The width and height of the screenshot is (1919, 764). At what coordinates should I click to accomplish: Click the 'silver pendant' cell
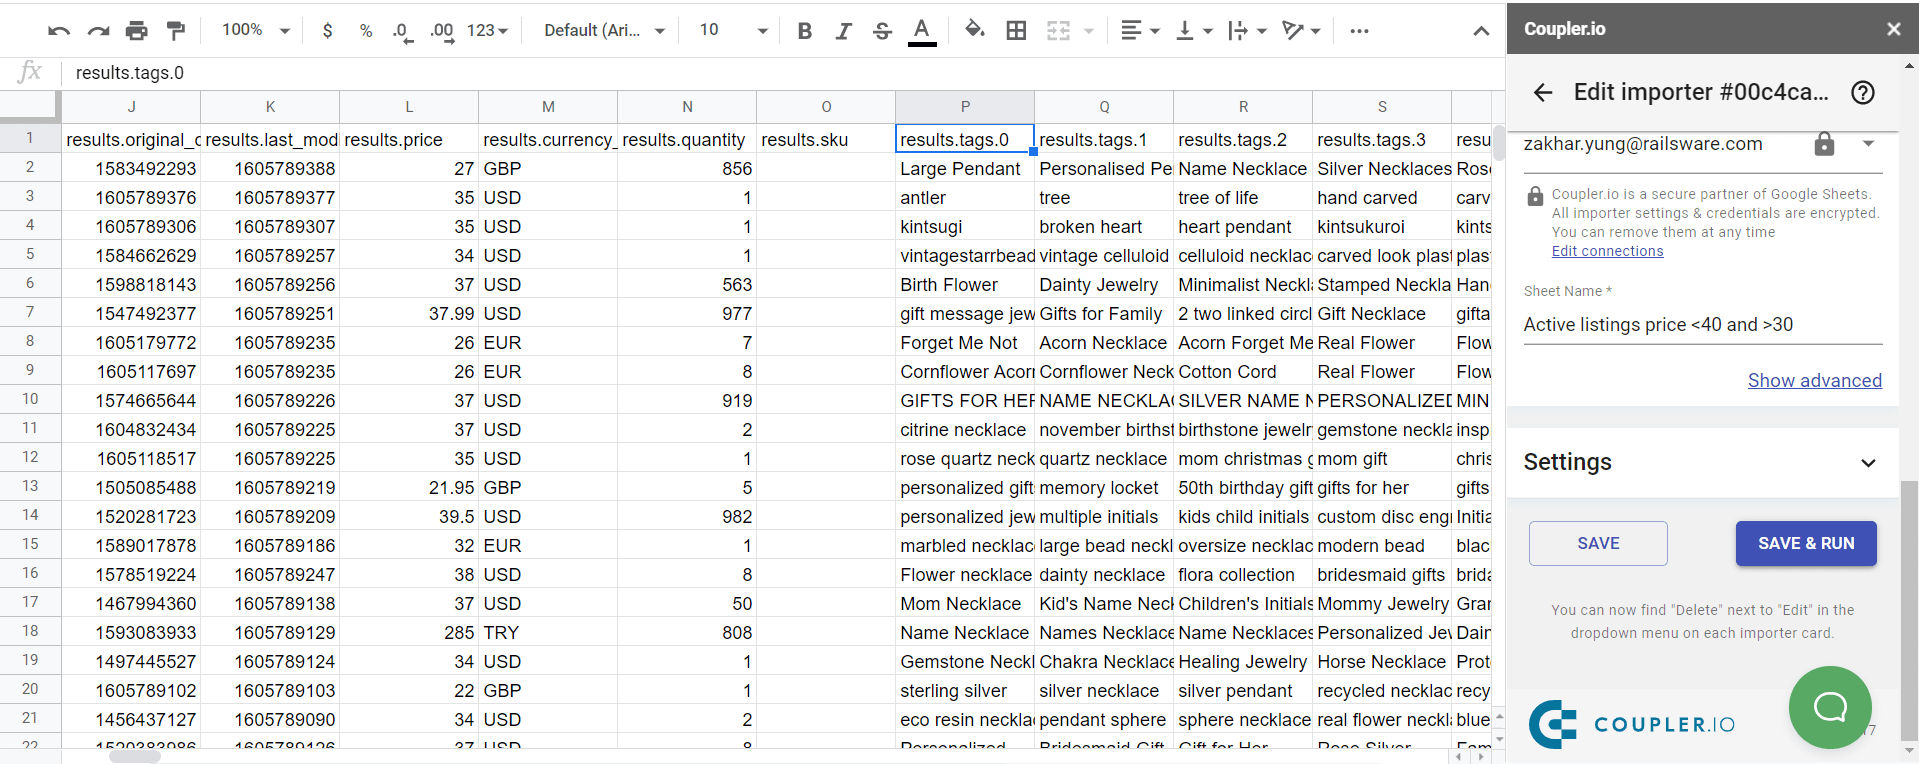click(x=1242, y=690)
